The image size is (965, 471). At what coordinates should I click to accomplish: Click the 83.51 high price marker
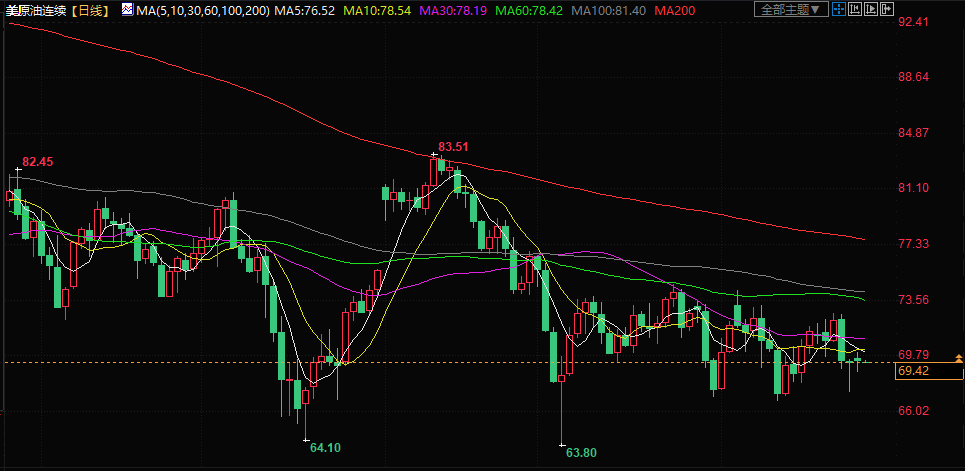pyautogui.click(x=453, y=146)
